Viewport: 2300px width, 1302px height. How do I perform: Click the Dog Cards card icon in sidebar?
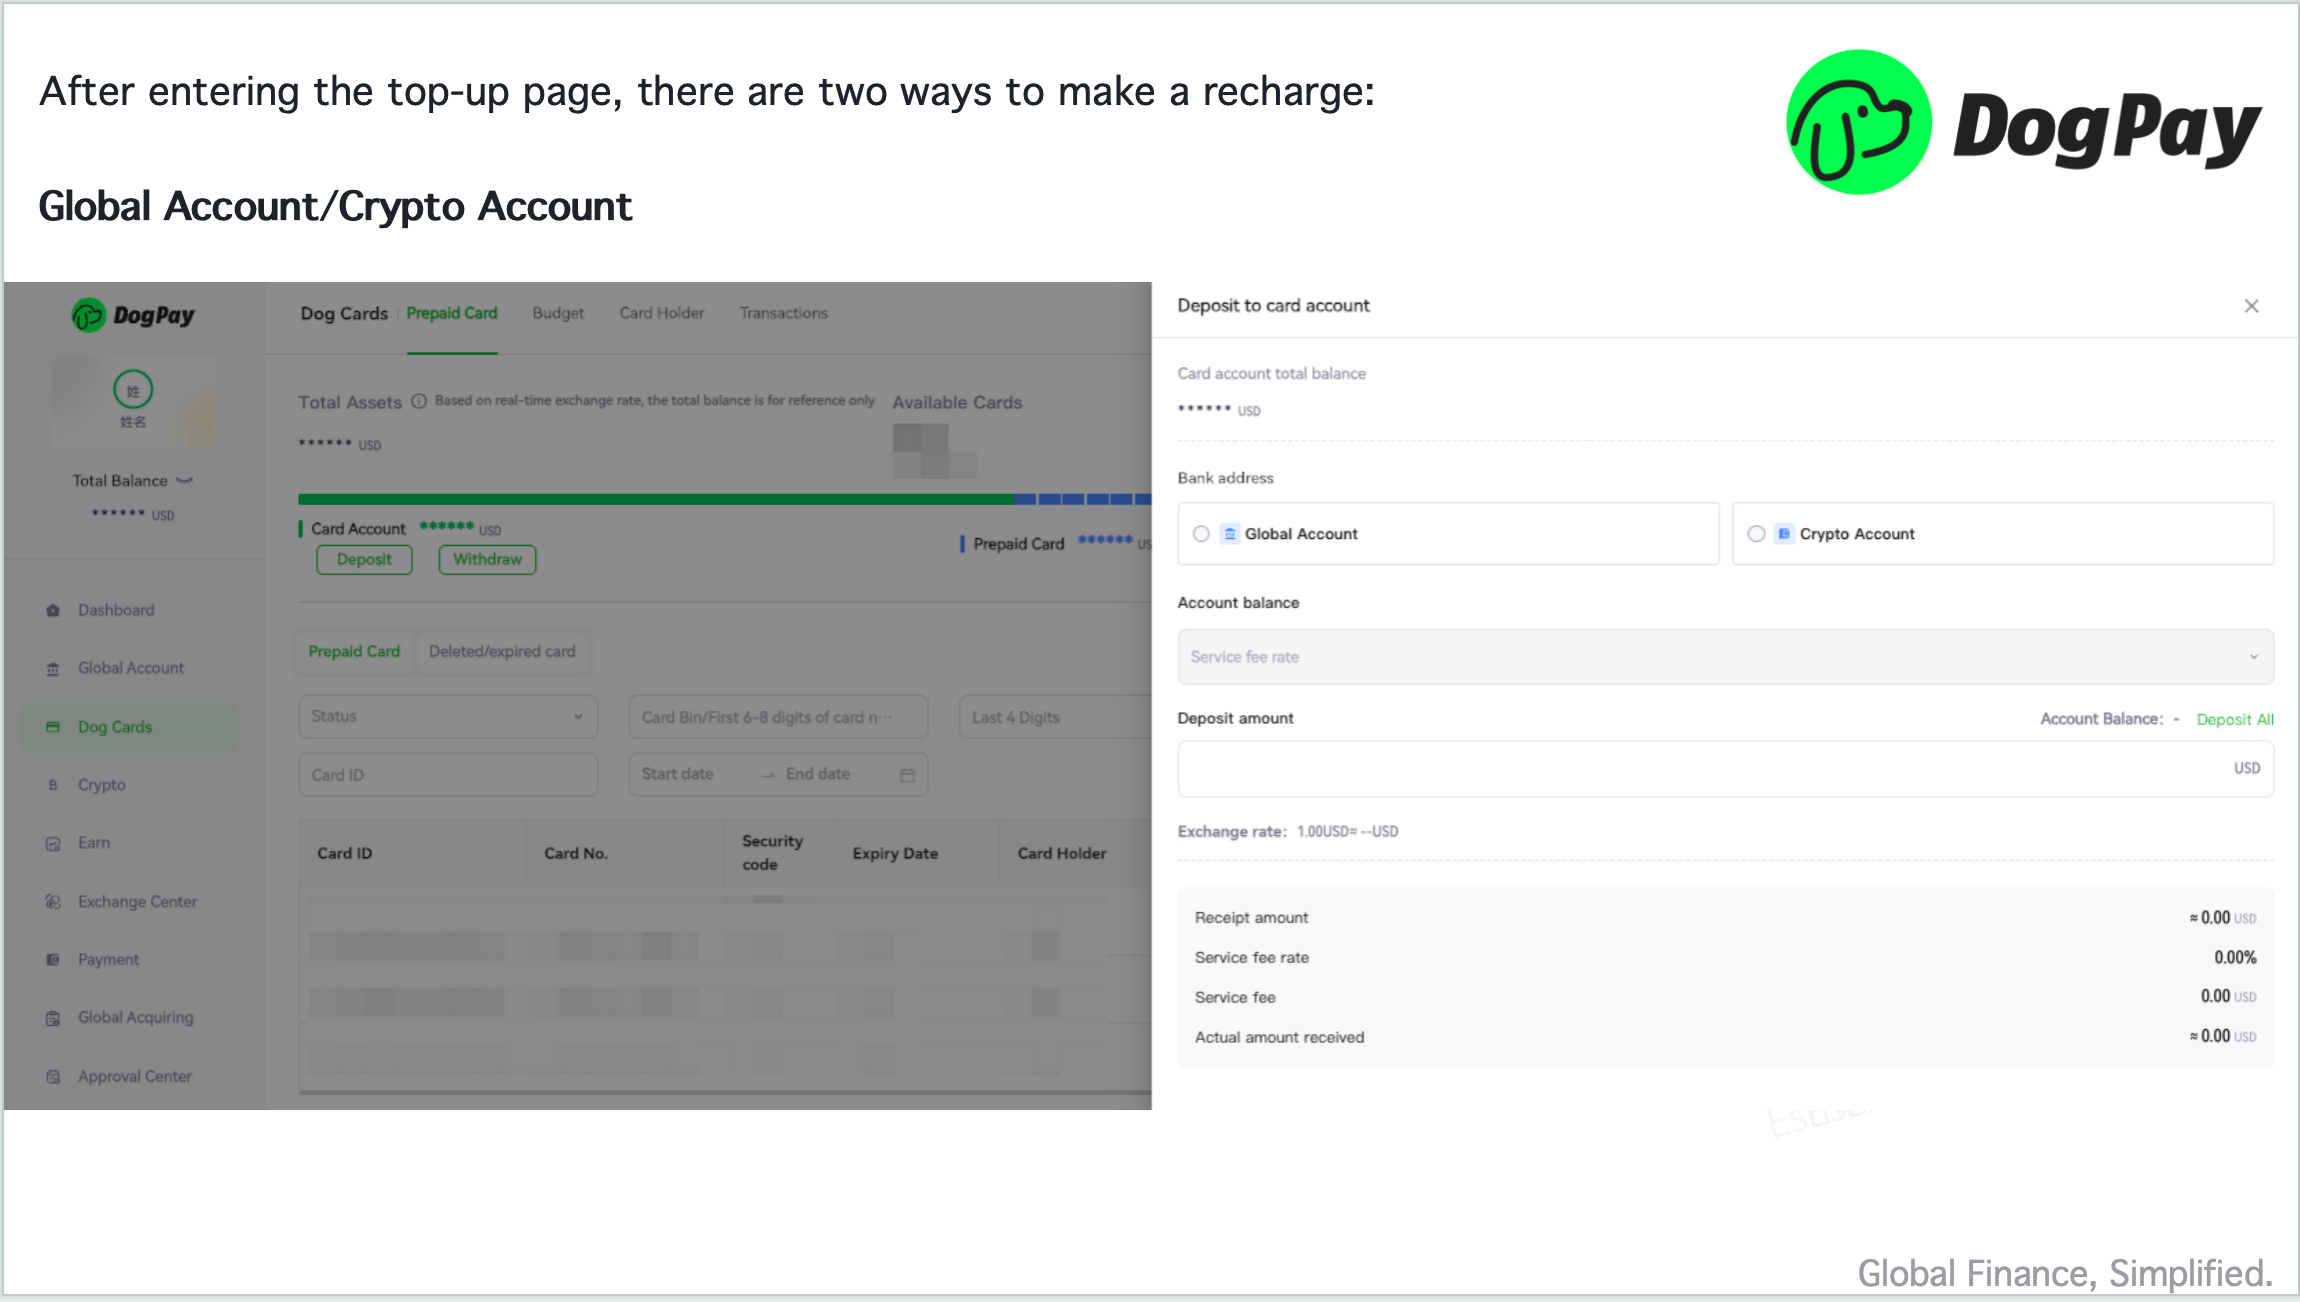click(x=53, y=727)
